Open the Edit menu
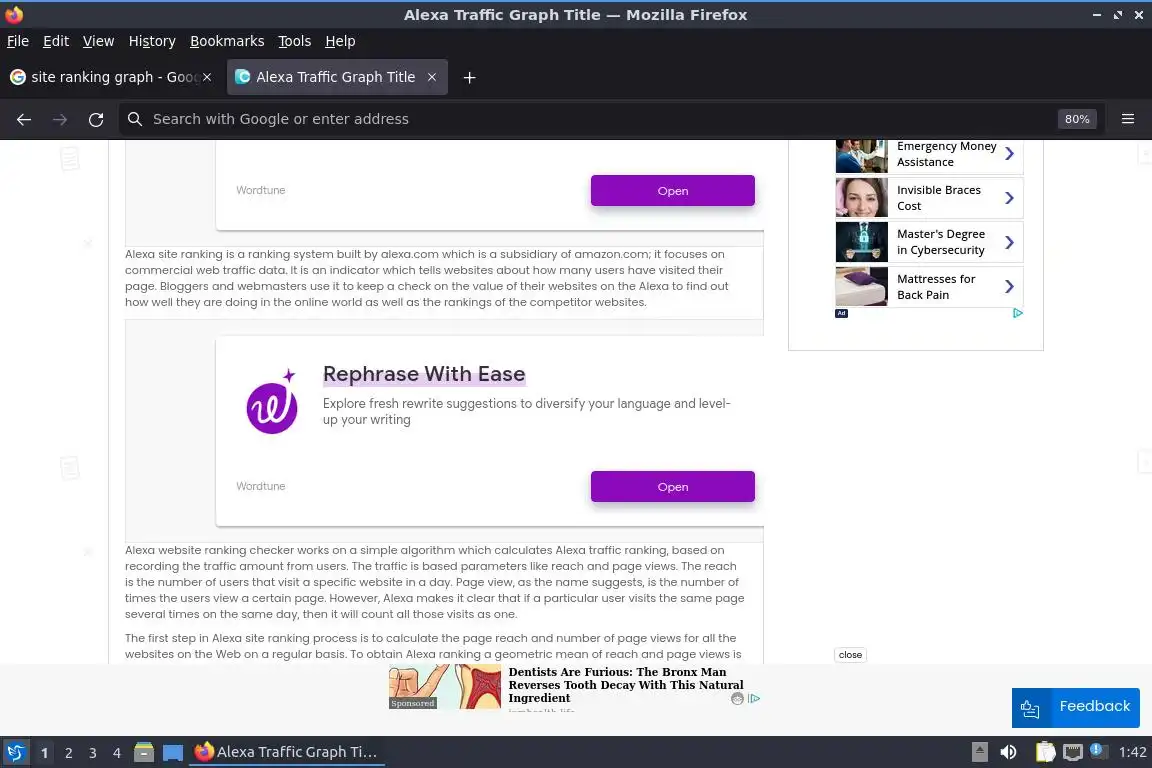Screen dimensions: 1152x768 56,41
